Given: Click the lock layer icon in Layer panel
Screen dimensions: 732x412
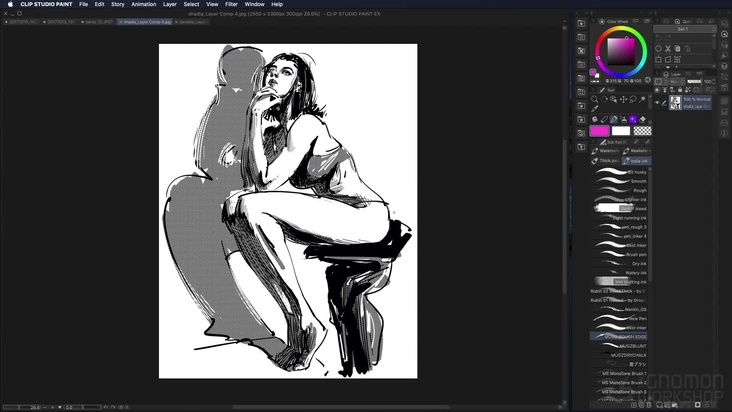Looking at the screenshot, I should pyautogui.click(x=680, y=90).
